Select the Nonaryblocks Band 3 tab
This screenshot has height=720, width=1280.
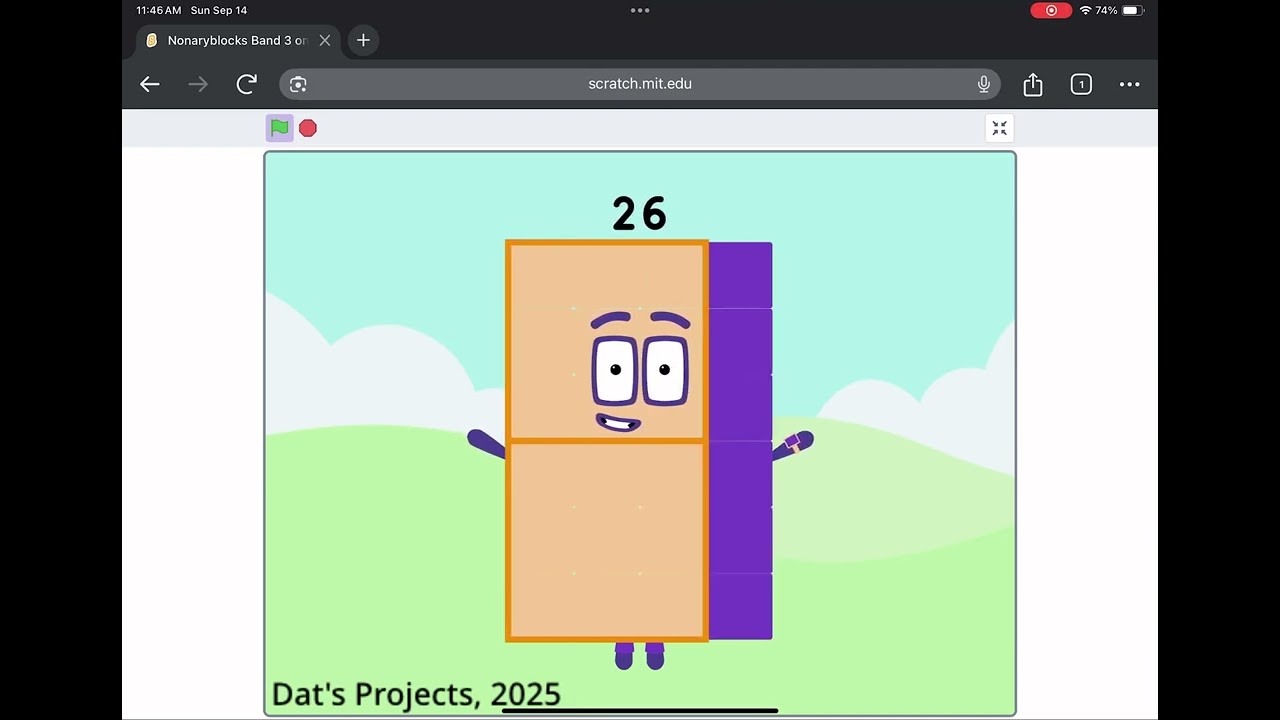(x=238, y=40)
